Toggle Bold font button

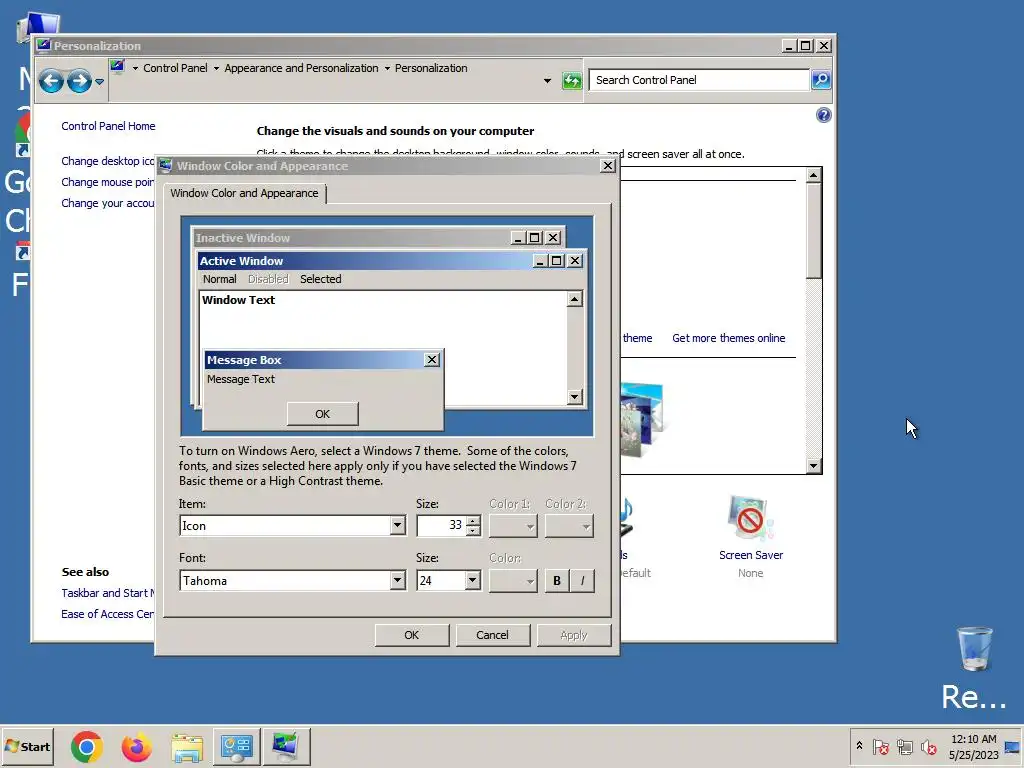[x=557, y=581]
